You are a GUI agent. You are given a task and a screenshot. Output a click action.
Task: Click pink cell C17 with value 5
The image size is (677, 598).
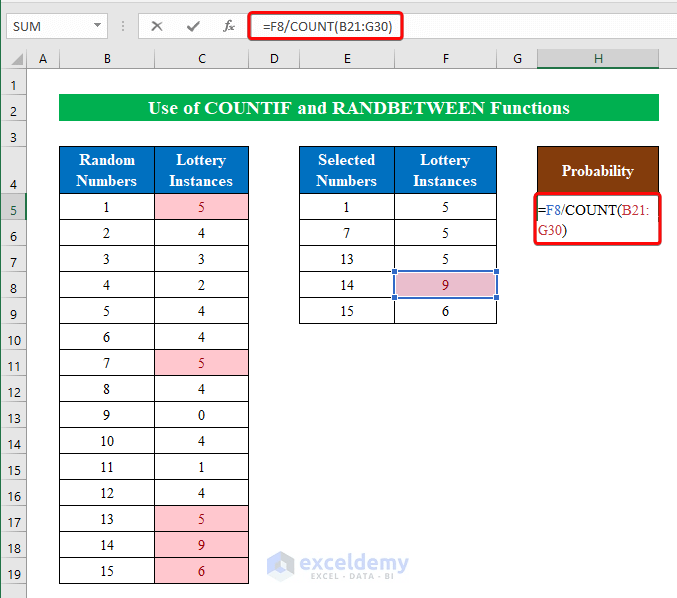point(201,519)
